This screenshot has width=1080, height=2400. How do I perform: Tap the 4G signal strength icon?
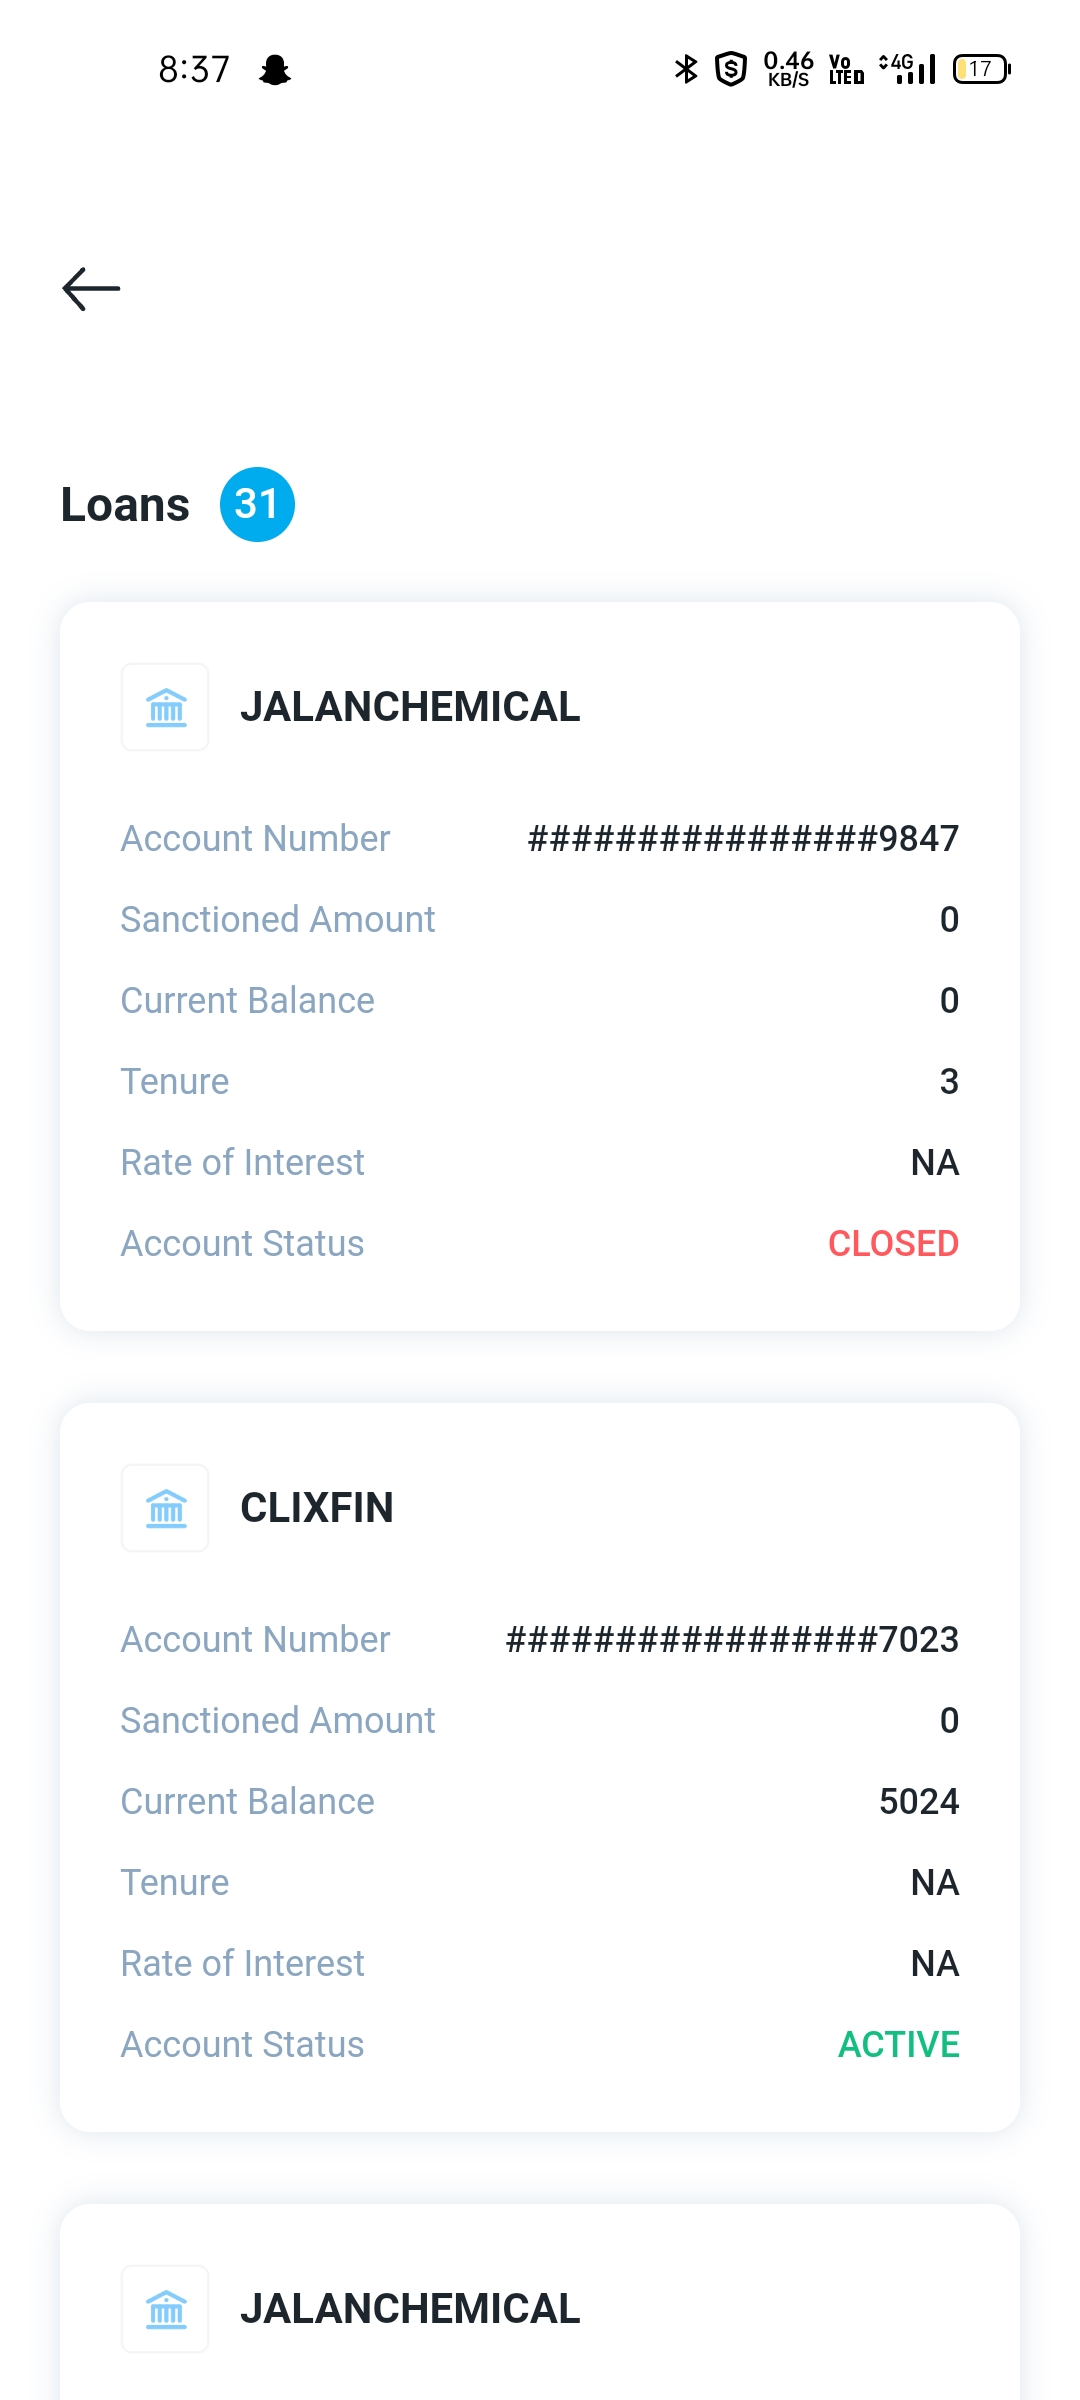tap(908, 69)
